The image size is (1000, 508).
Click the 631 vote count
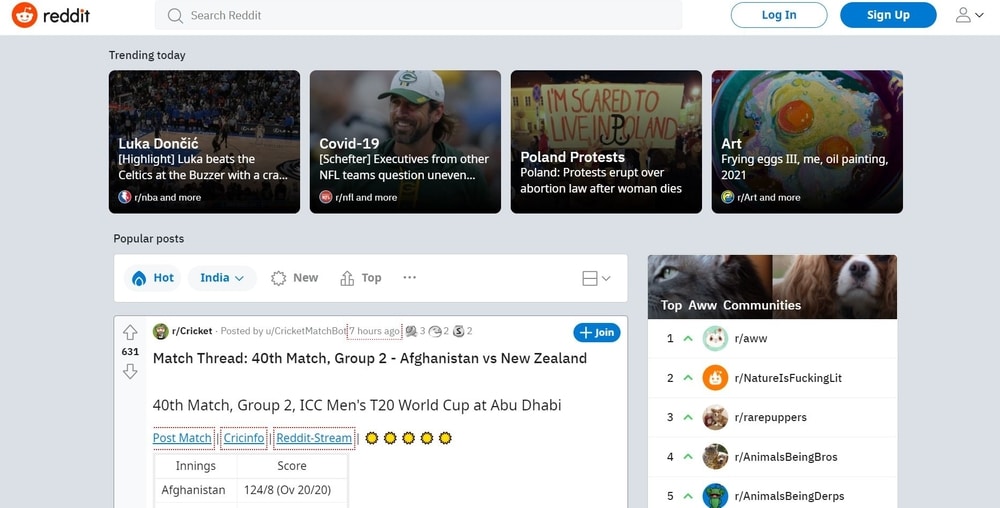point(130,352)
